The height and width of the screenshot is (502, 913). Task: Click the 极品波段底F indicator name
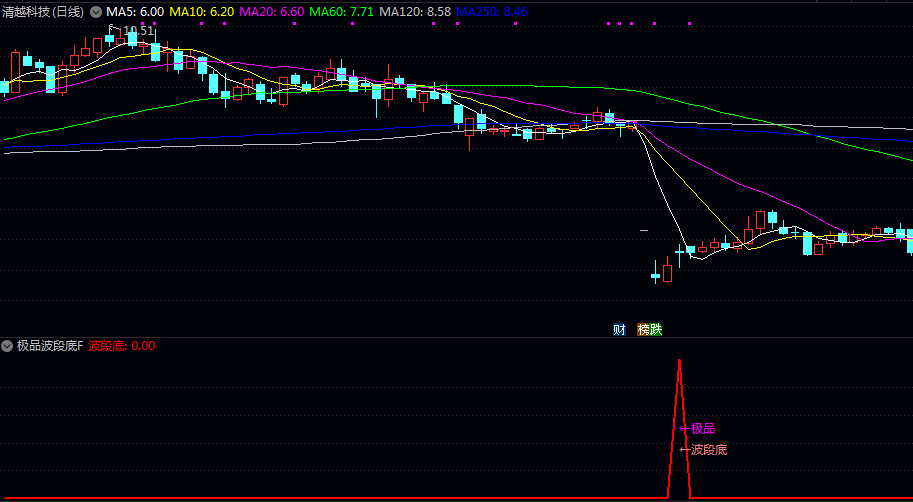50,346
